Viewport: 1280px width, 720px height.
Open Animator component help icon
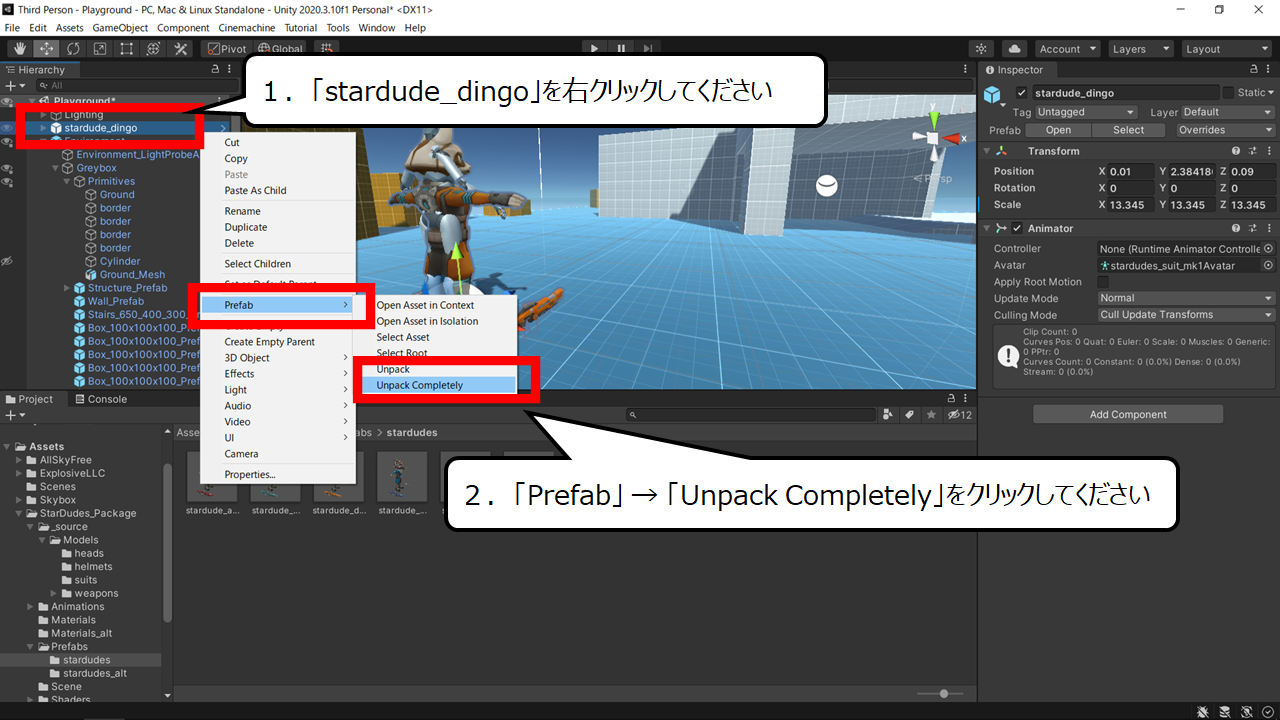pos(1236,228)
